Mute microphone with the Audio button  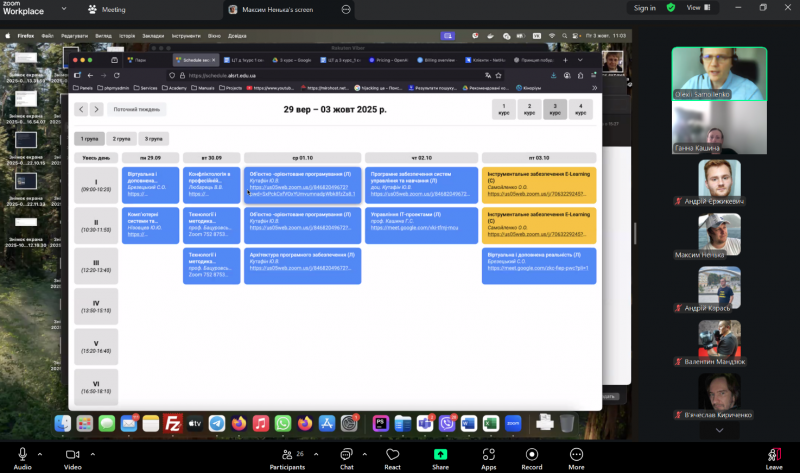(21, 455)
